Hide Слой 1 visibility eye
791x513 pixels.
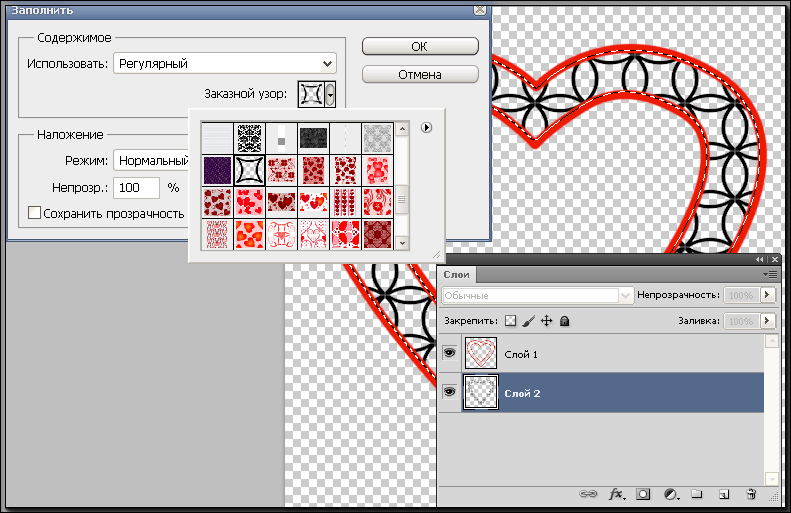point(449,353)
